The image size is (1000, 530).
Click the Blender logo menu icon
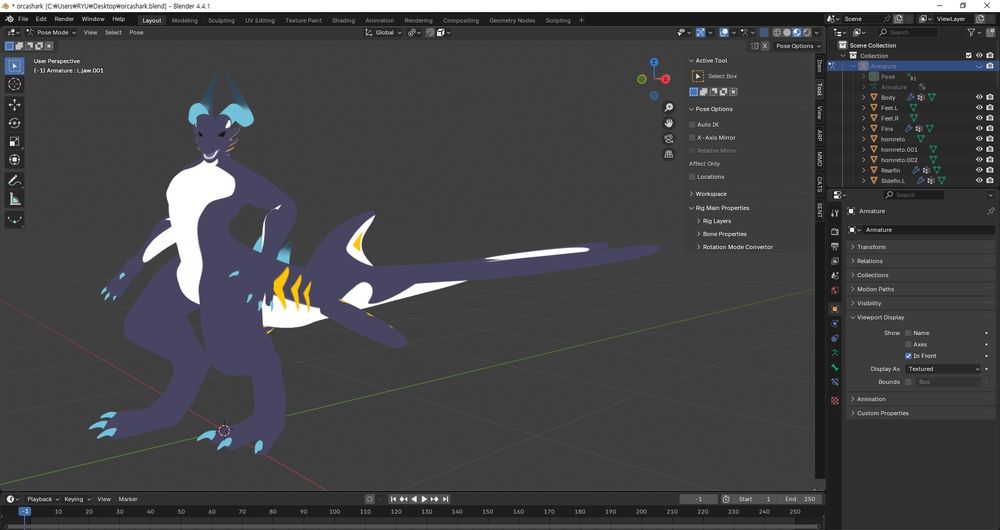click(x=9, y=19)
